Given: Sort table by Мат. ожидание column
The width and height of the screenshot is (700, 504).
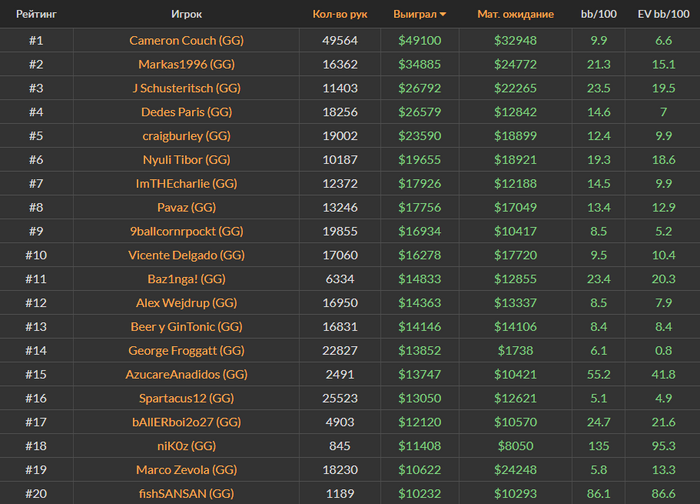Looking at the screenshot, I should (515, 15).
